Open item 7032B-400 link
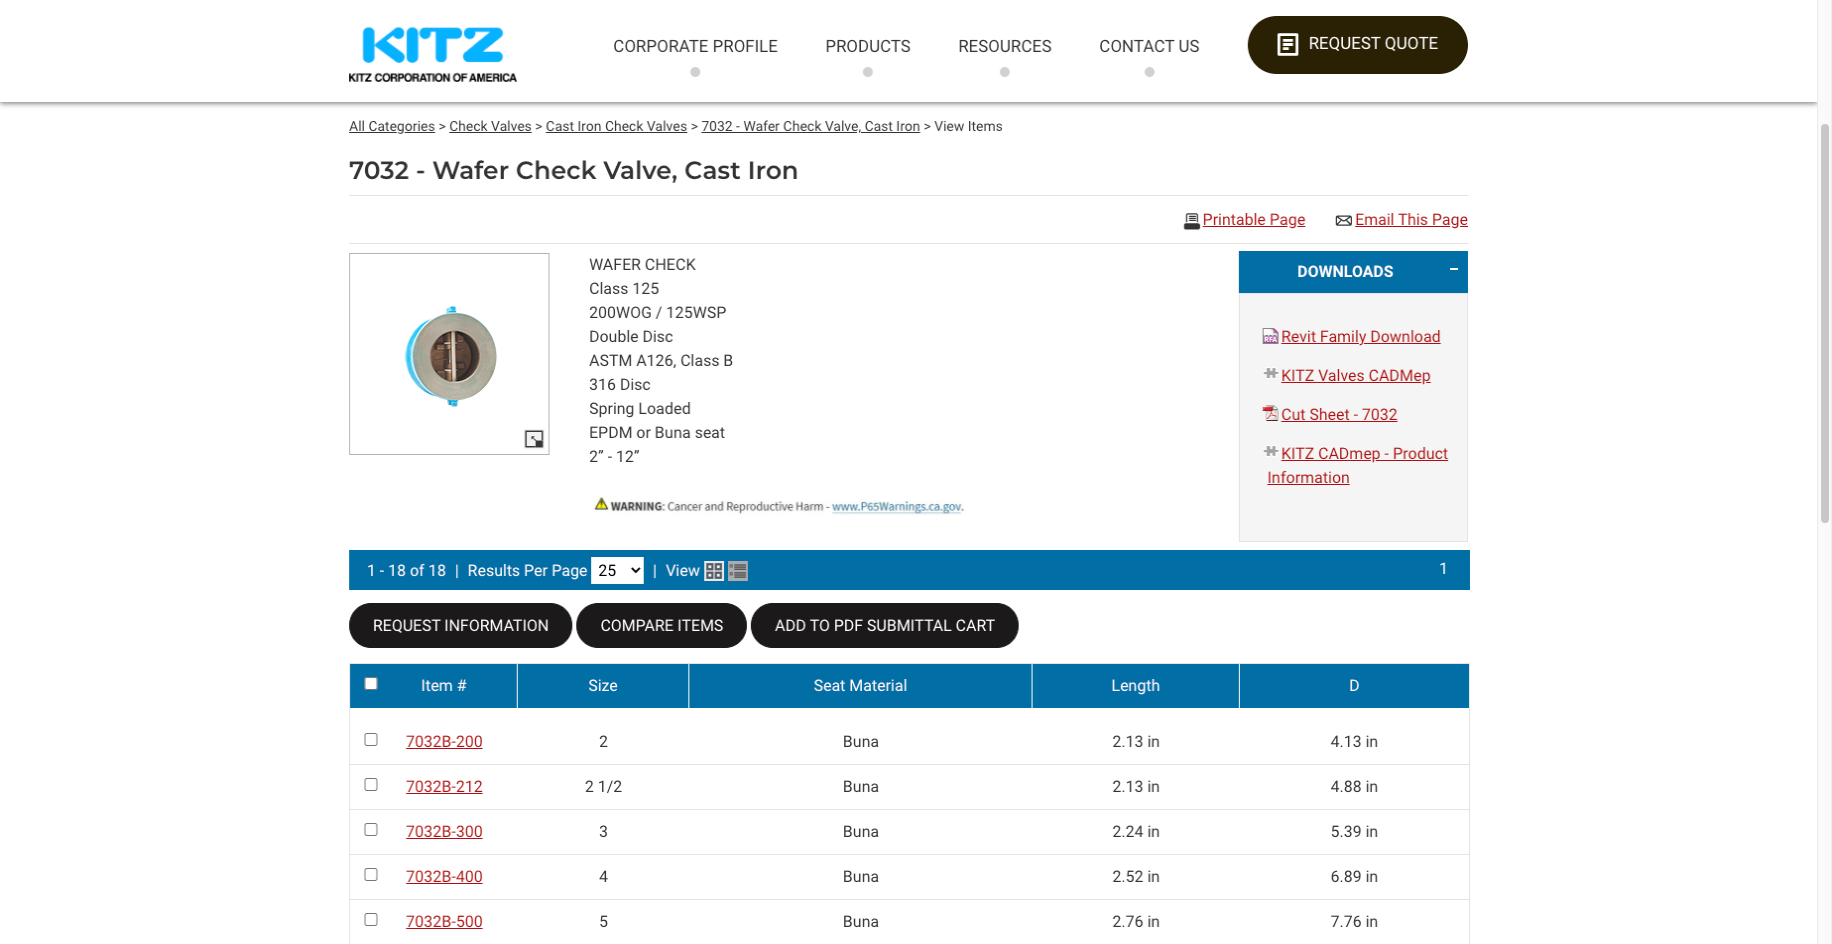This screenshot has height=944, width=1832. (444, 877)
